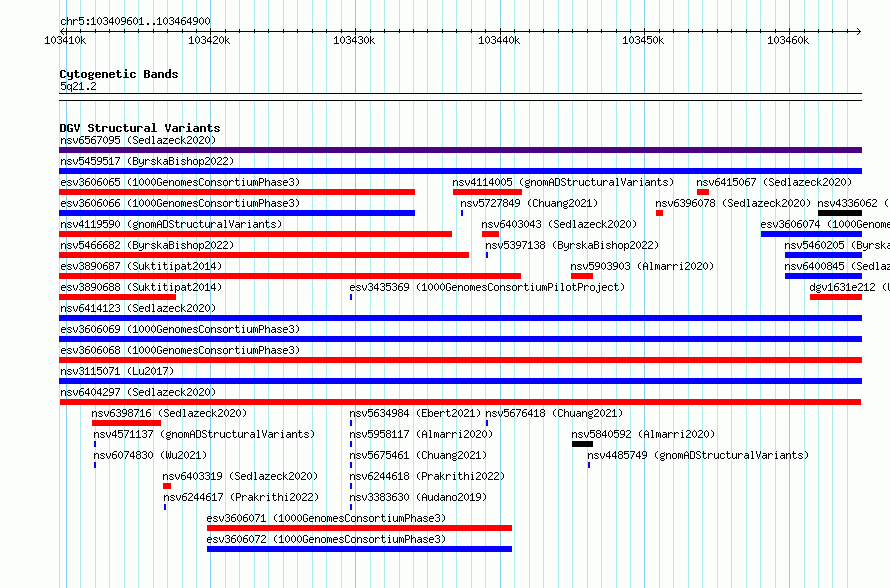Click the blue bar under esv3606066
The width and height of the screenshot is (890, 588).
pyautogui.click(x=237, y=213)
